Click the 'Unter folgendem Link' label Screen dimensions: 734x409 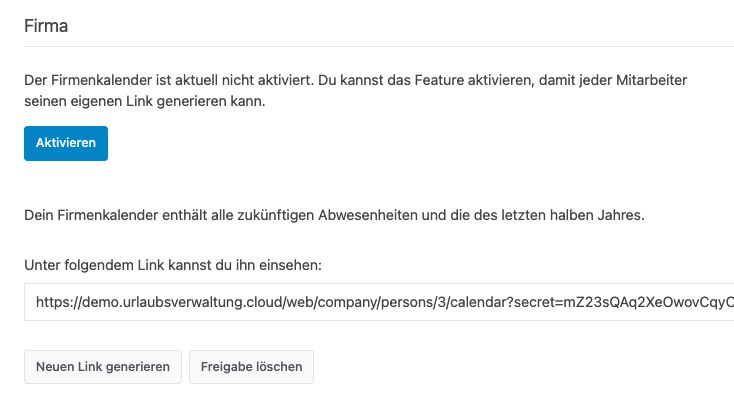click(x=173, y=265)
